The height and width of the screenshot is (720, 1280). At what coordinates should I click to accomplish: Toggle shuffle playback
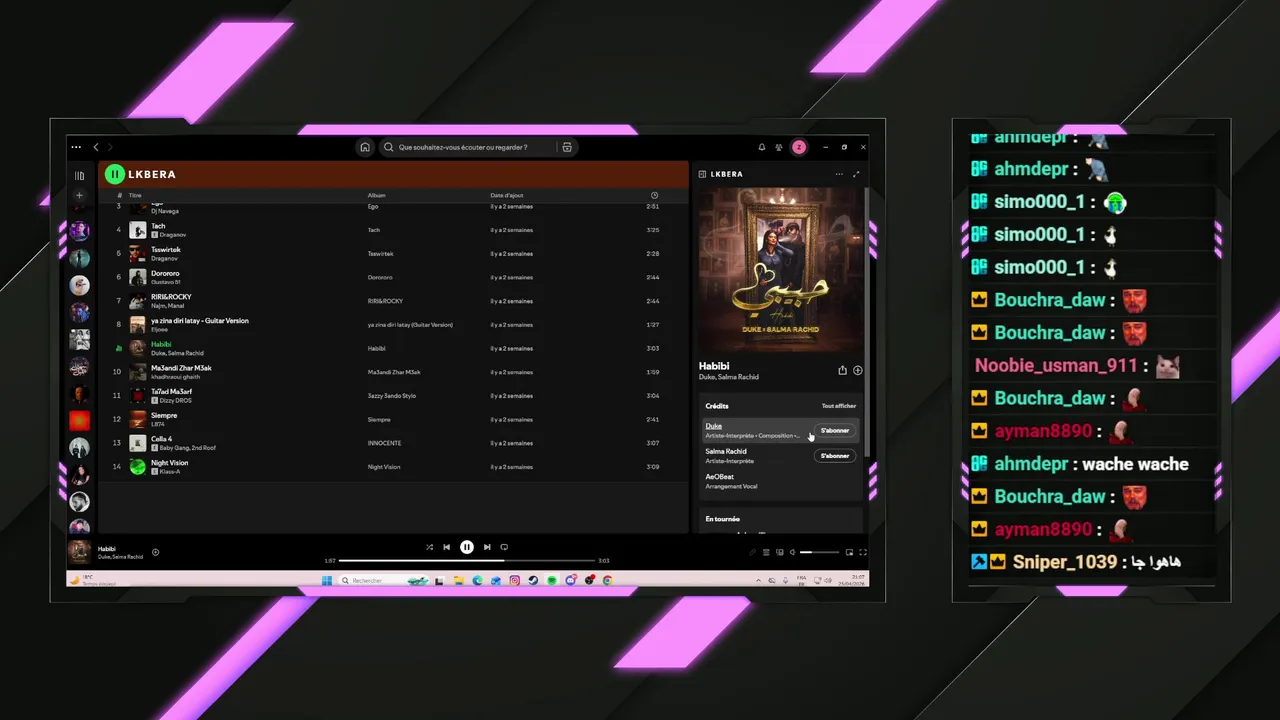429,547
